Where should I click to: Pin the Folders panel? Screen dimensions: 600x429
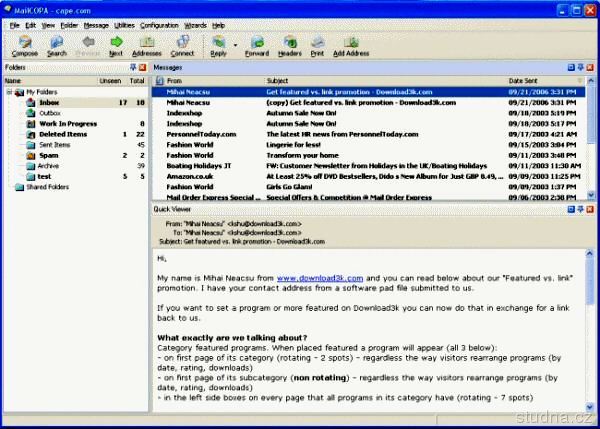click(133, 67)
